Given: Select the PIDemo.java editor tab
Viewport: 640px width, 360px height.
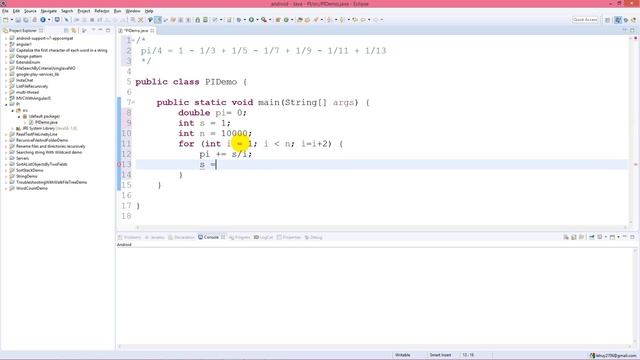Looking at the screenshot, I should pyautogui.click(x=136, y=31).
